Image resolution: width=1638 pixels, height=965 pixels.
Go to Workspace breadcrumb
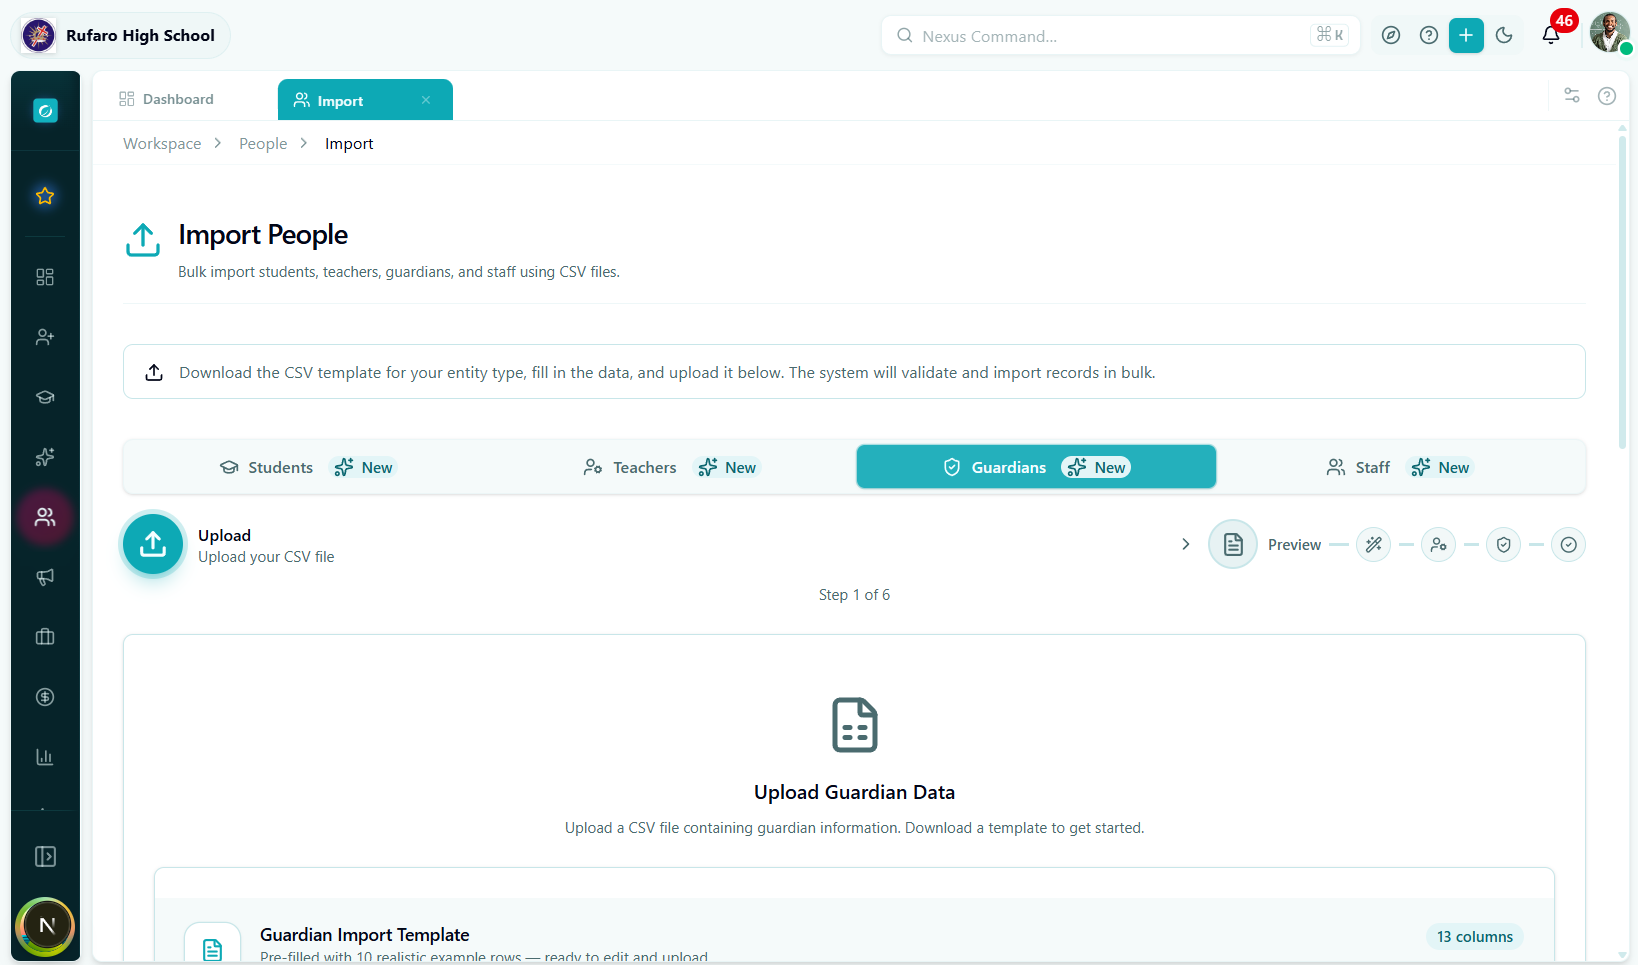pyautogui.click(x=162, y=144)
